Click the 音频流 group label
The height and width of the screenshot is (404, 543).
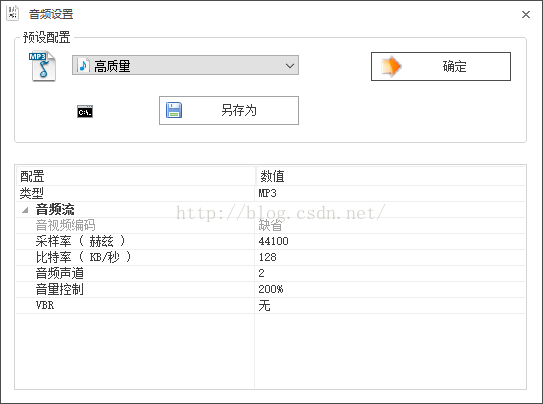click(x=55, y=209)
